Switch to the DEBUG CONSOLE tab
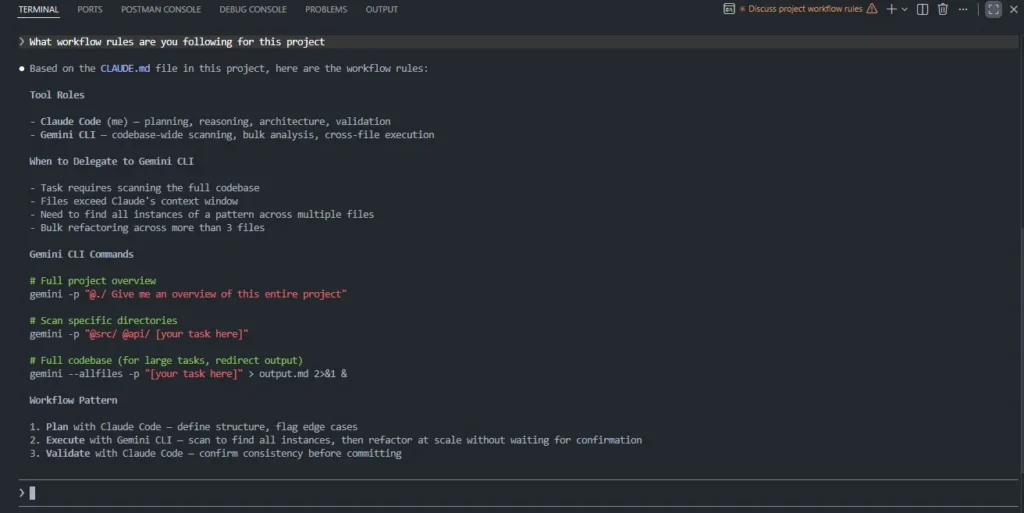The height and width of the screenshot is (513, 1024). (x=253, y=9)
